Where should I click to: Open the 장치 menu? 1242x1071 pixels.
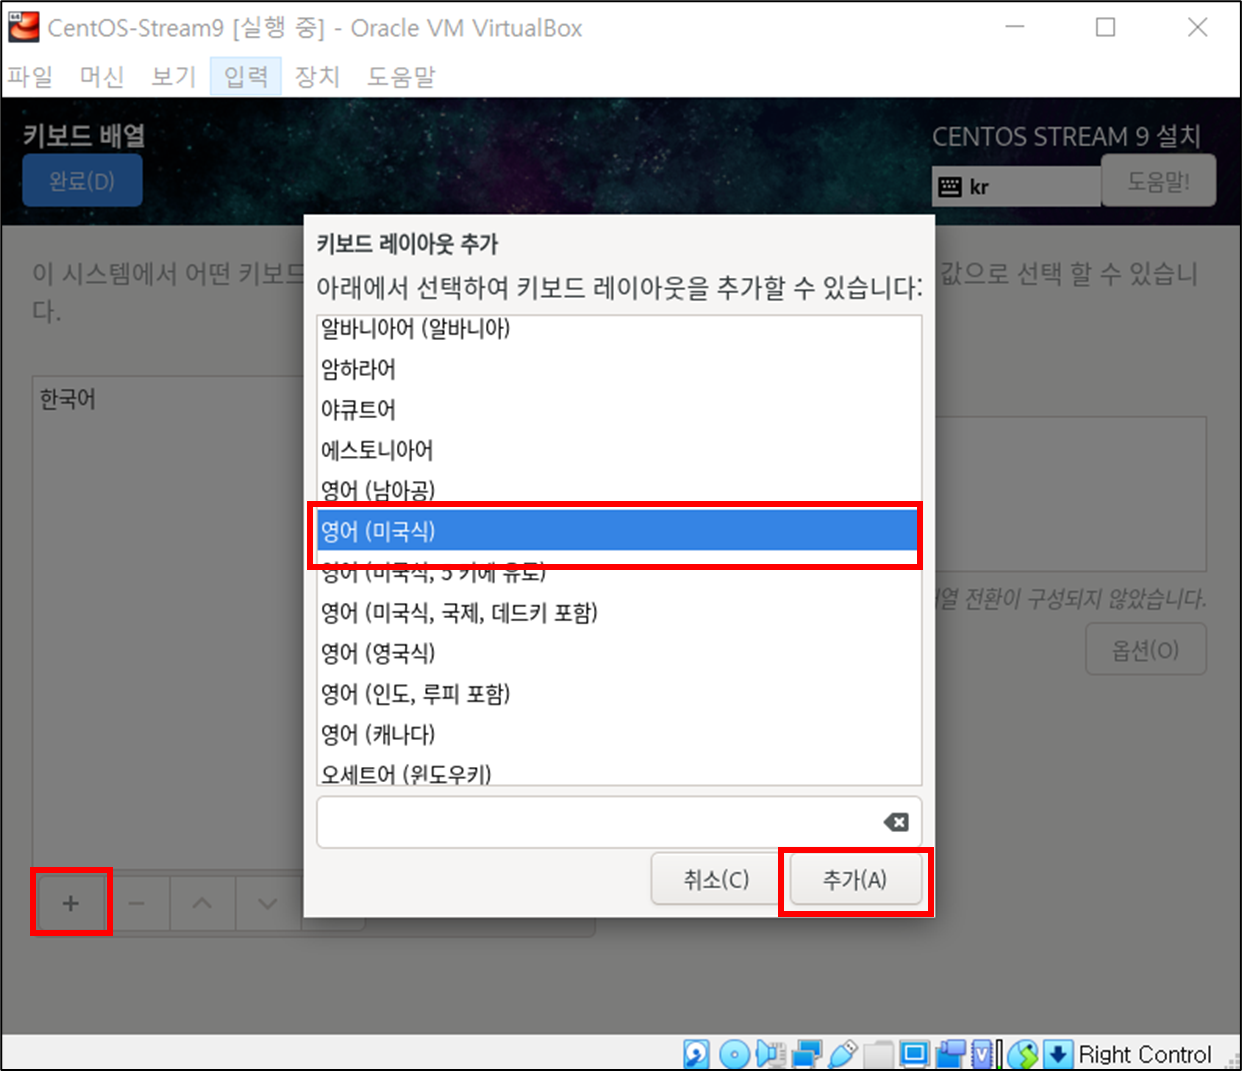pyautogui.click(x=318, y=76)
